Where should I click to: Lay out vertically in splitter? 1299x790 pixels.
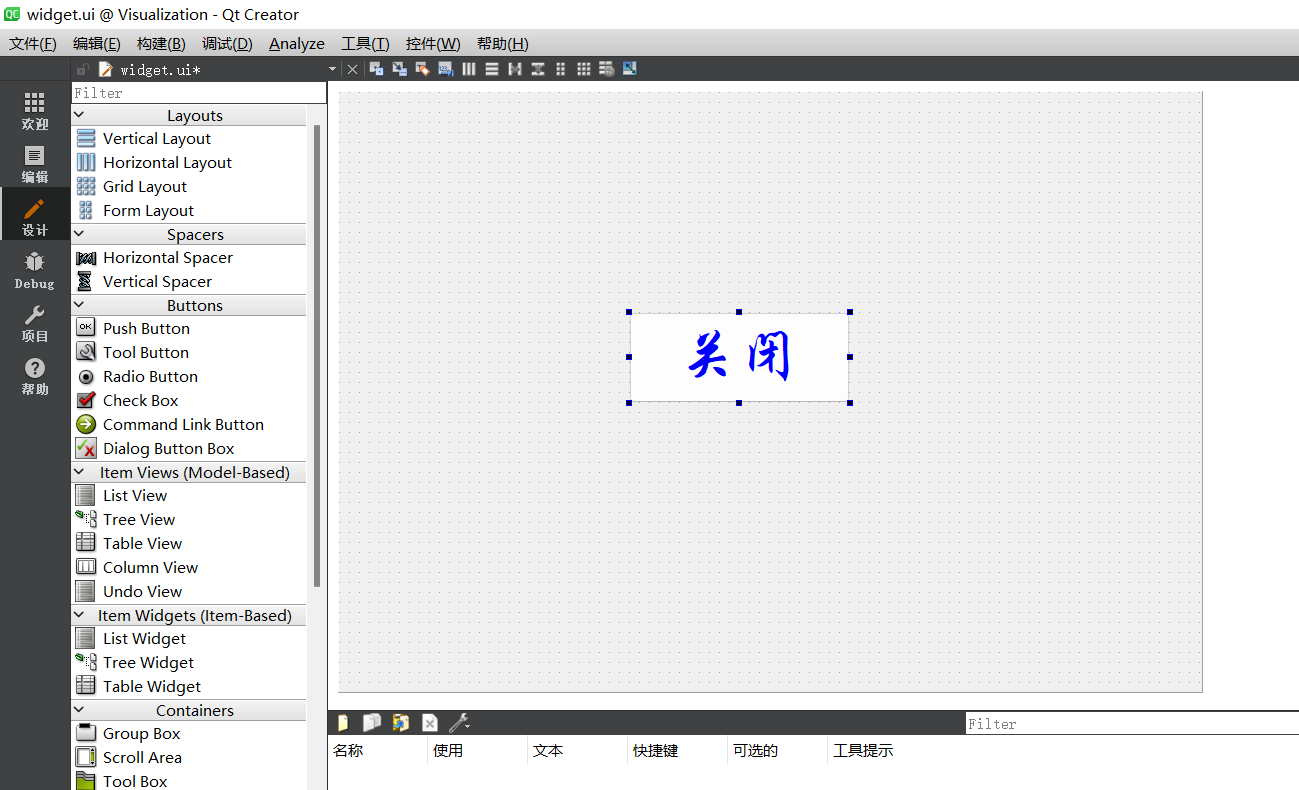[538, 69]
